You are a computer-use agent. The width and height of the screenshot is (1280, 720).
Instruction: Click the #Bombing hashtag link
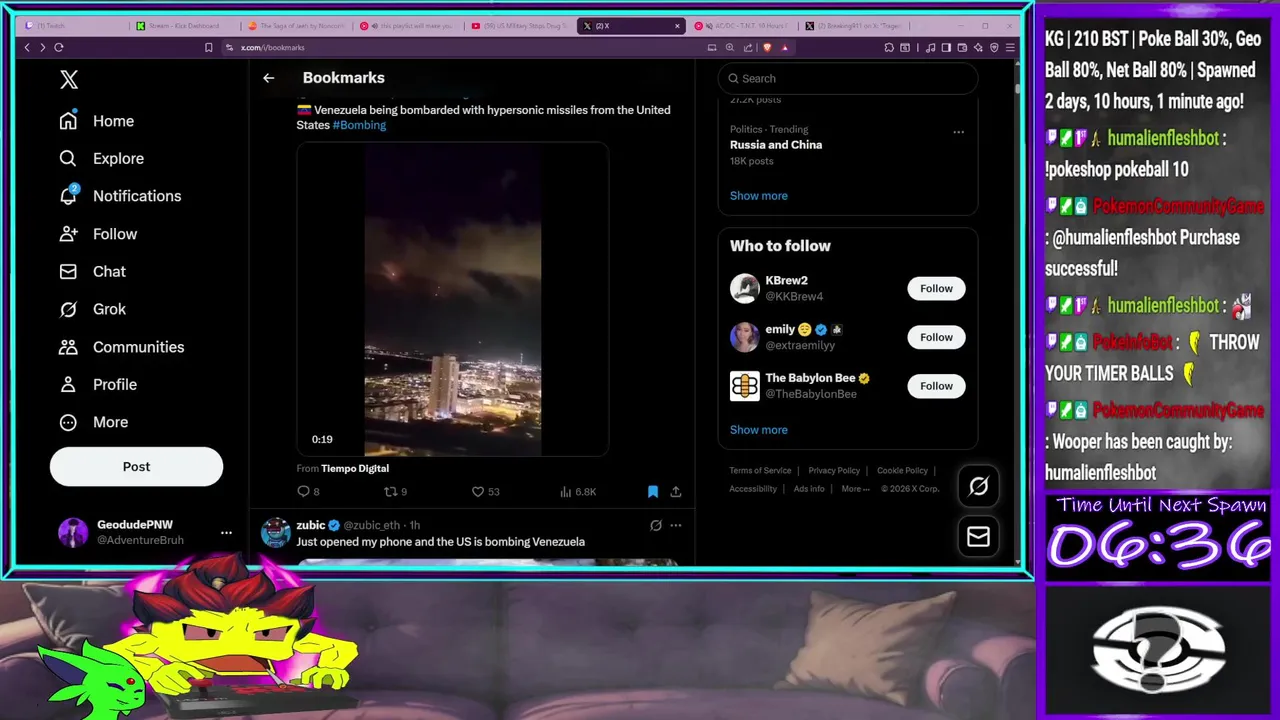[x=359, y=125]
